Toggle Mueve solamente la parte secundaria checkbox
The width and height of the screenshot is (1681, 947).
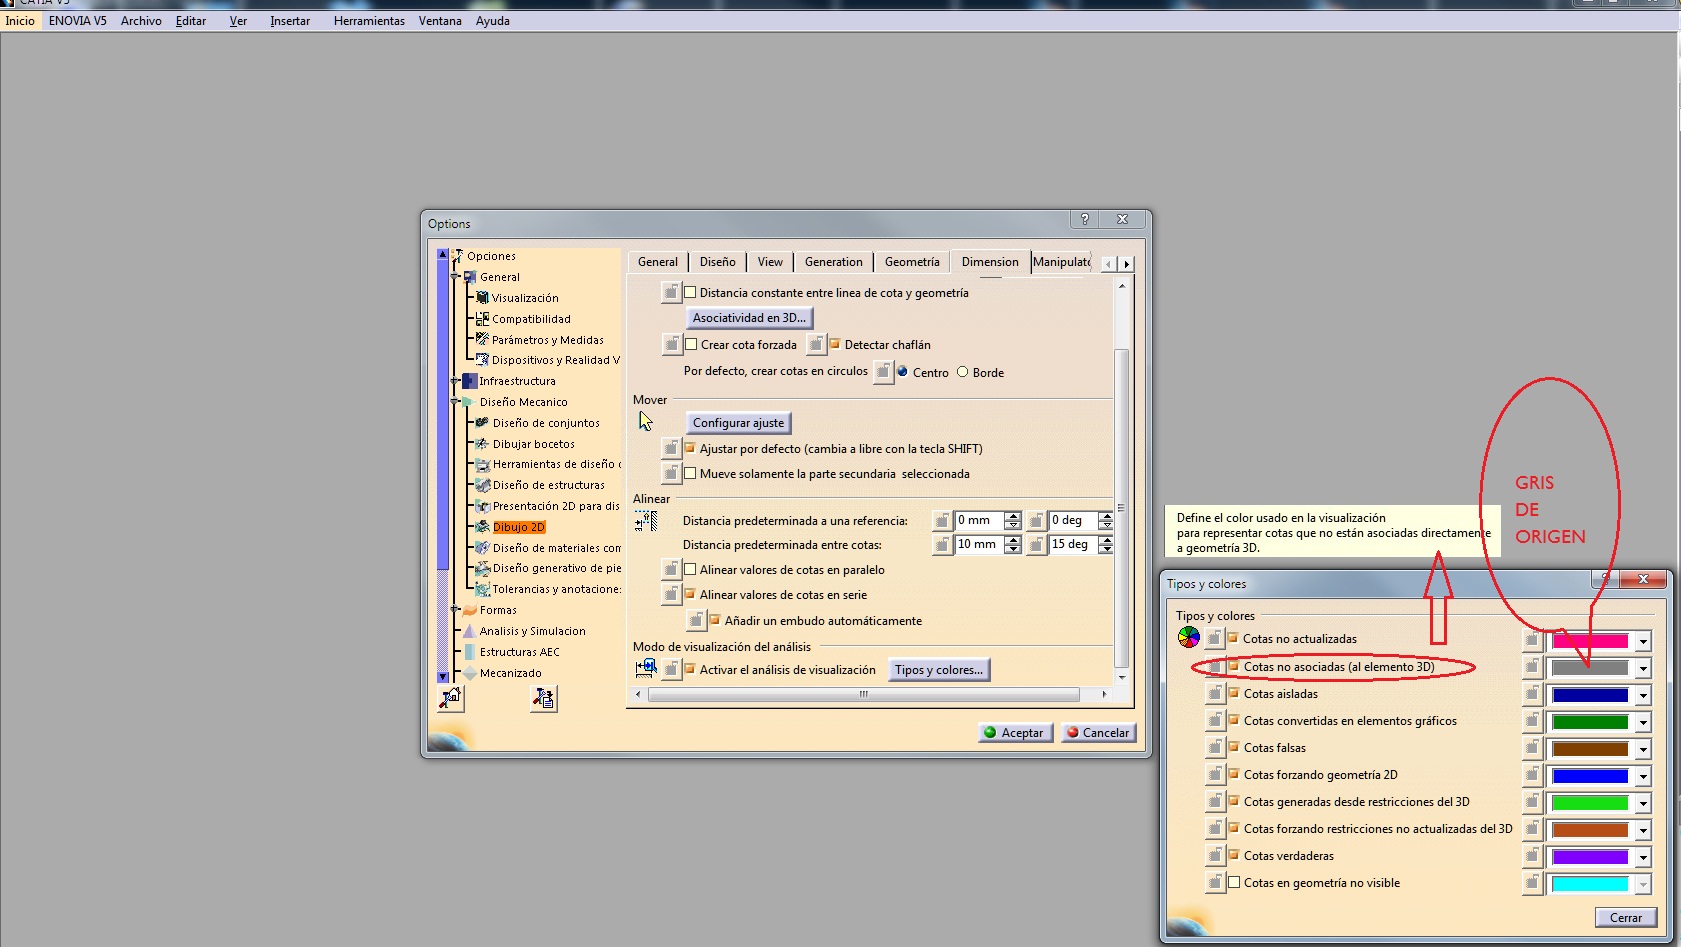point(690,473)
